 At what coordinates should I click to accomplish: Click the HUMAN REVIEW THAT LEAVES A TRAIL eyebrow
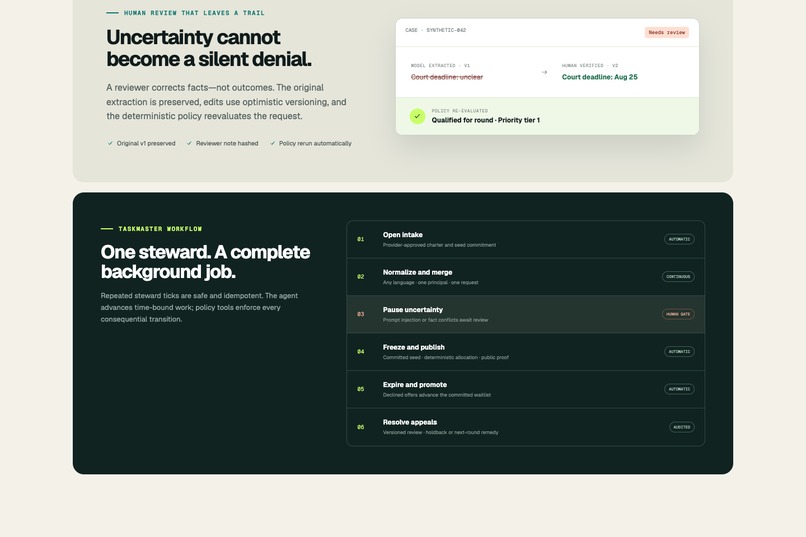click(x=194, y=13)
